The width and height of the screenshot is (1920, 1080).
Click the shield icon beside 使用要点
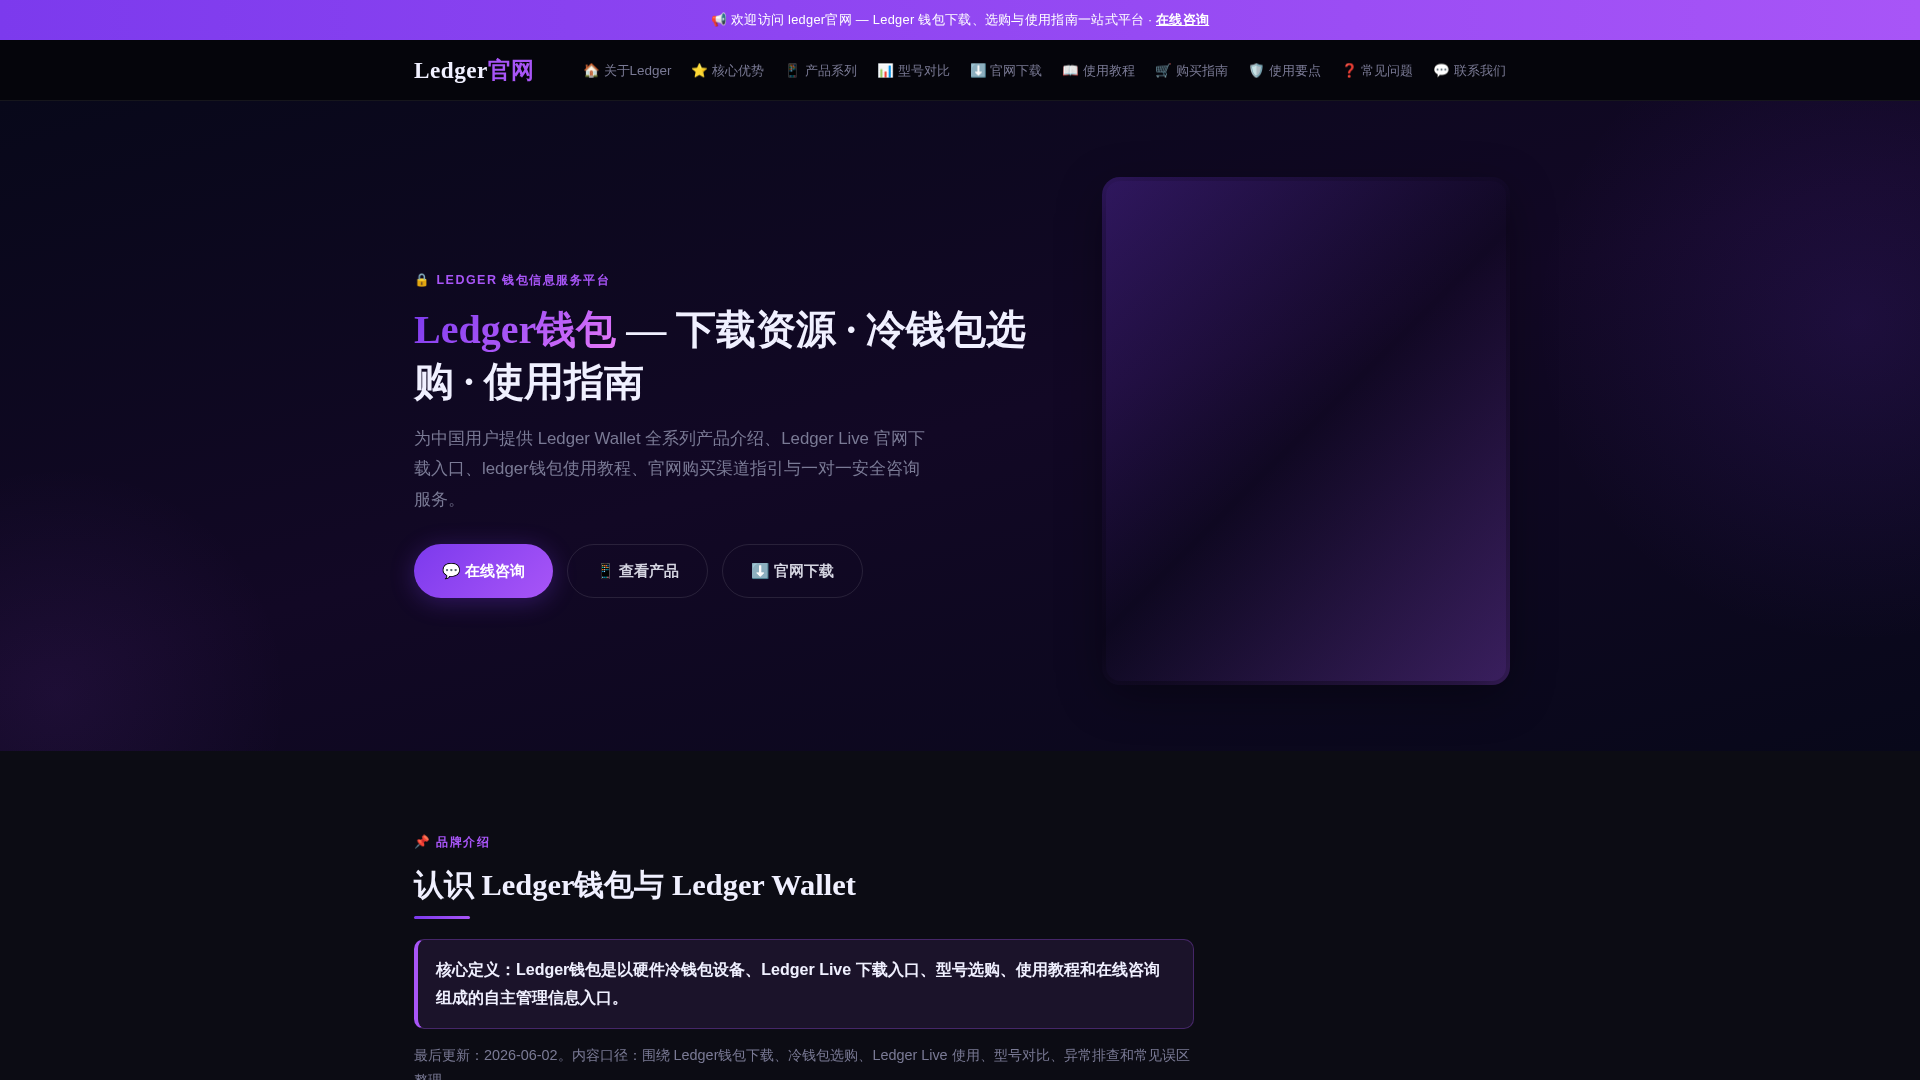coord(1256,70)
